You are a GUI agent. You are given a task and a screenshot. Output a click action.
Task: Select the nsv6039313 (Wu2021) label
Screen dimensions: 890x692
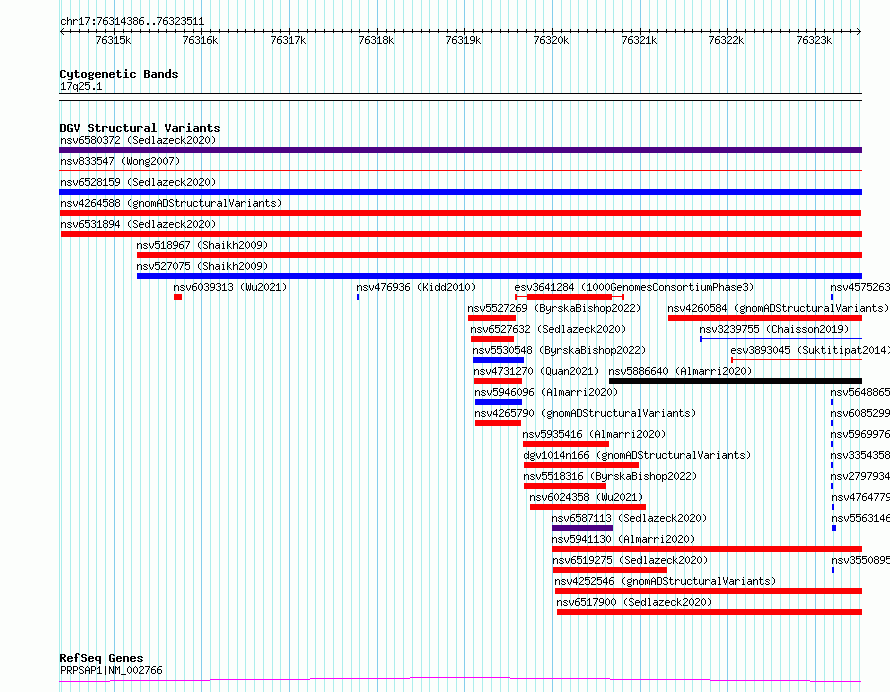point(230,287)
